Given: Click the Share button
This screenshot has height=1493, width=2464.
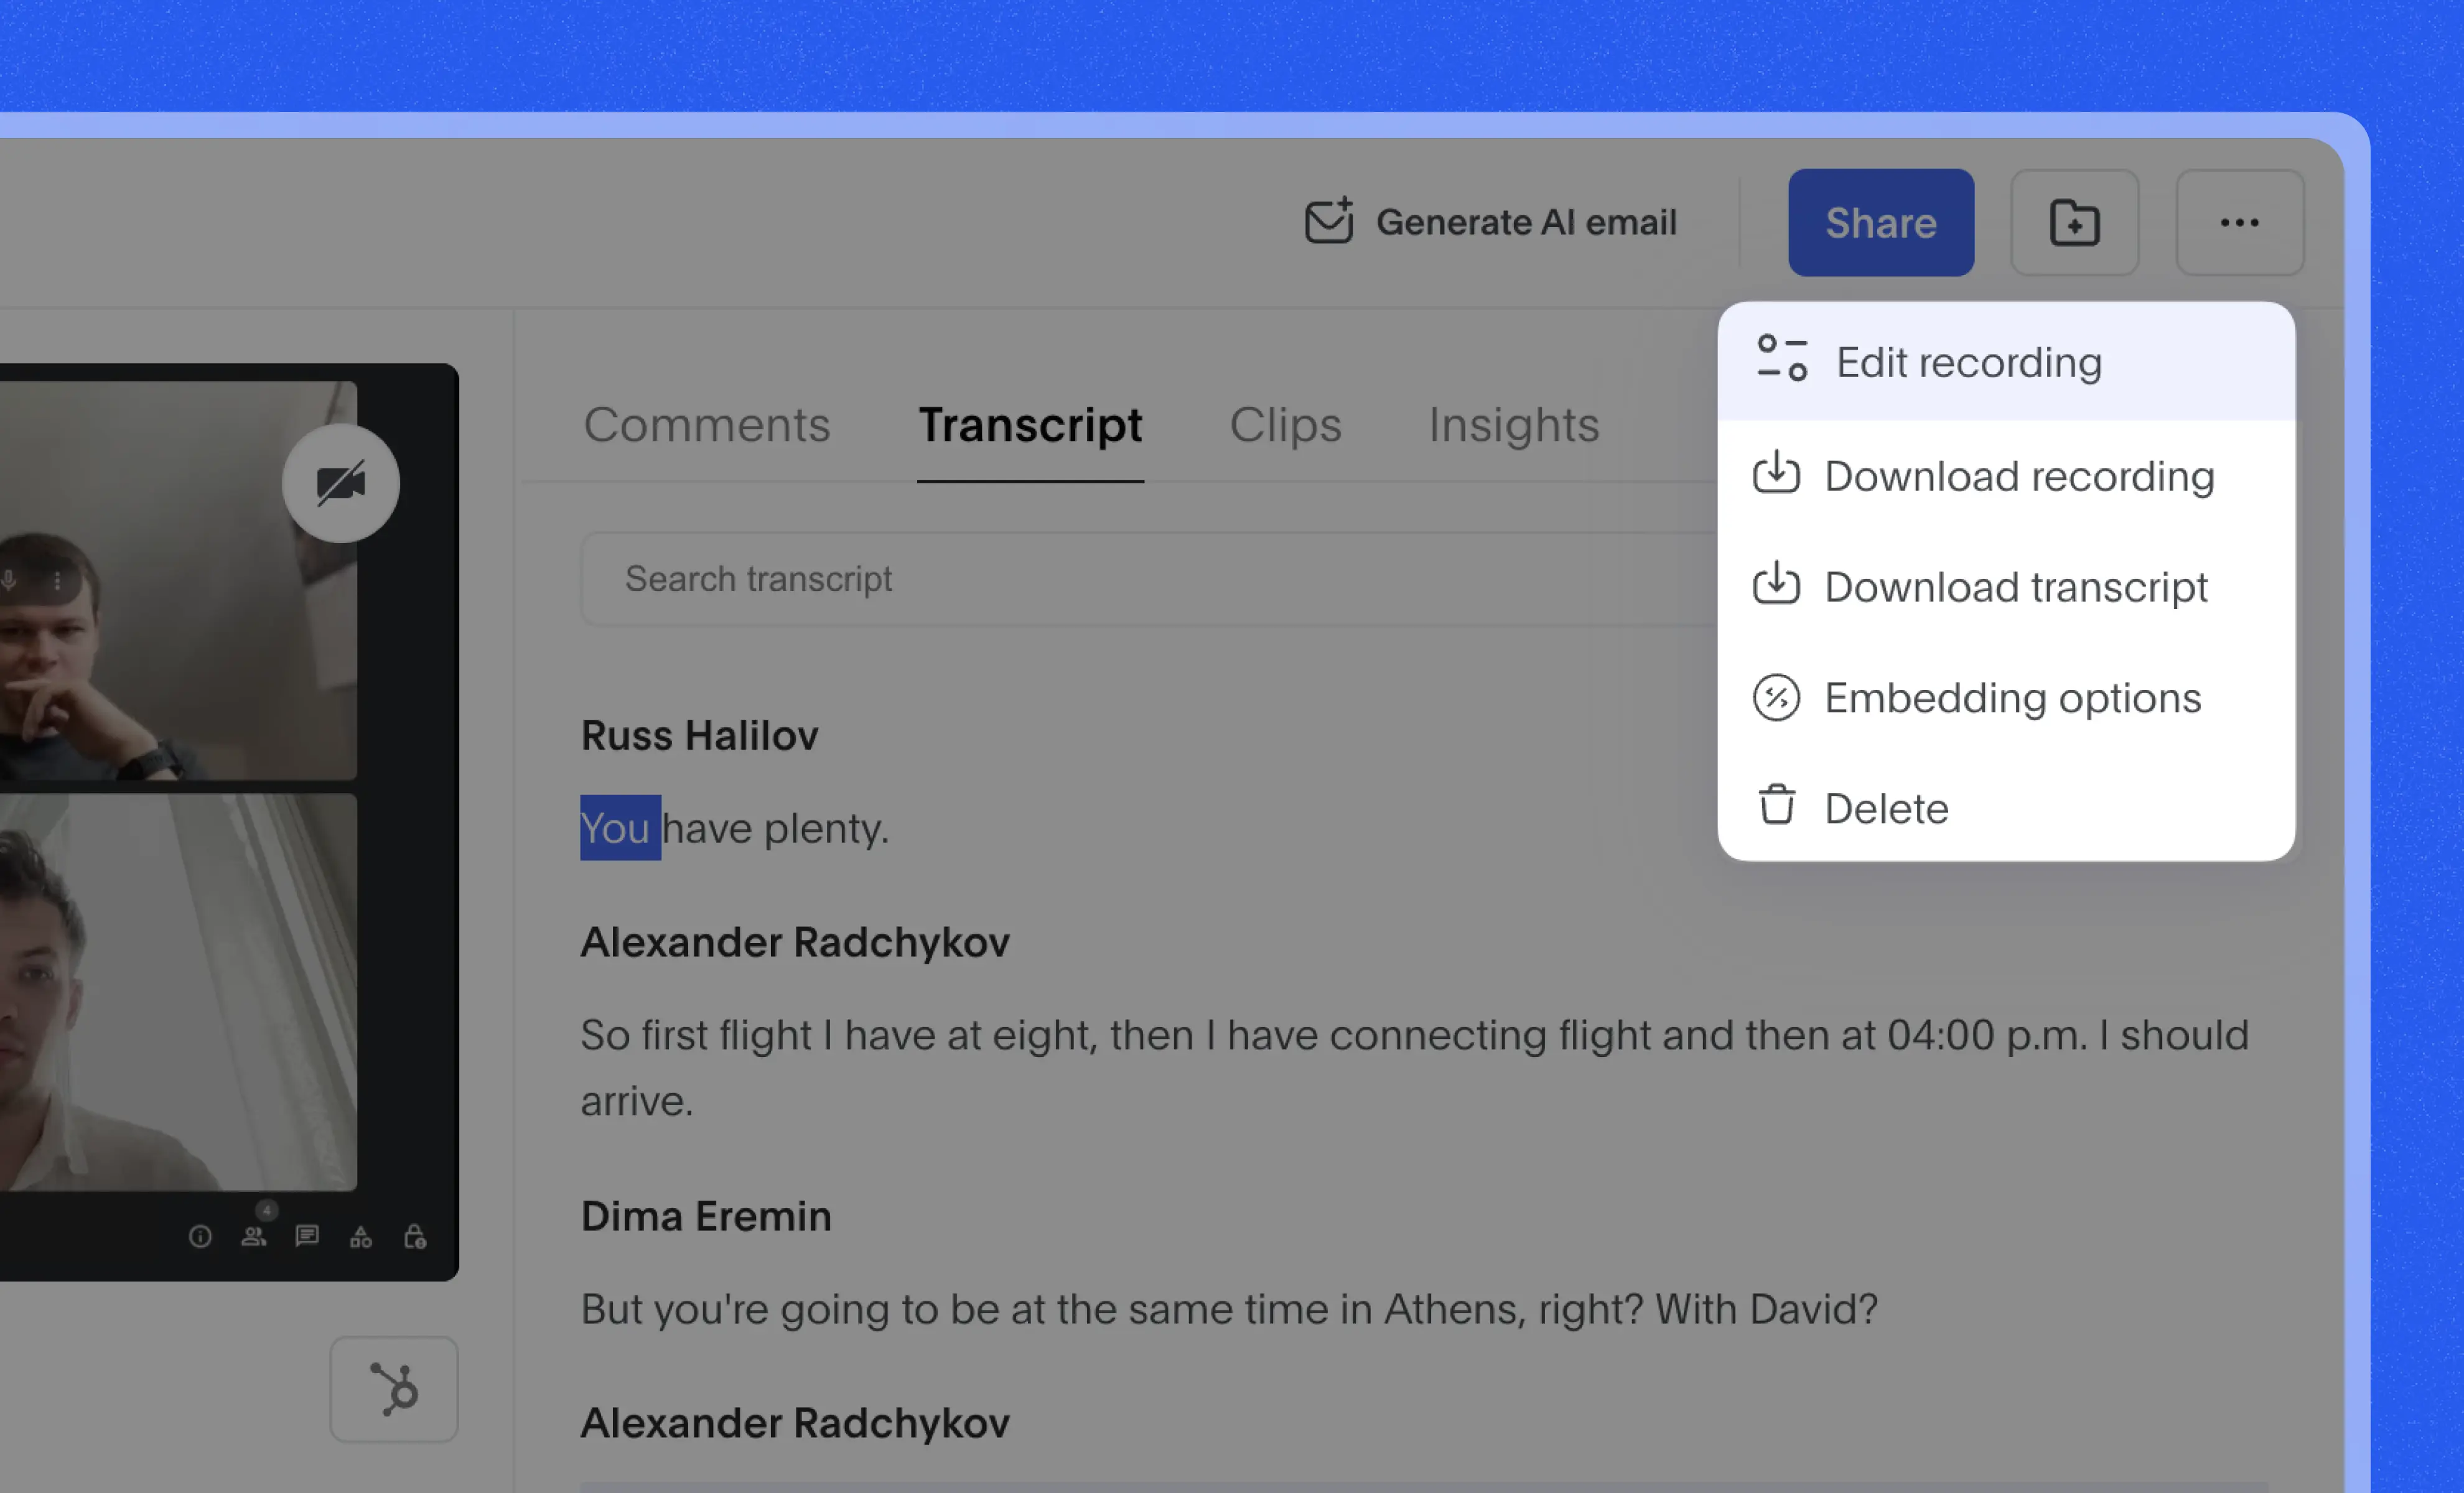Looking at the screenshot, I should [1880, 222].
